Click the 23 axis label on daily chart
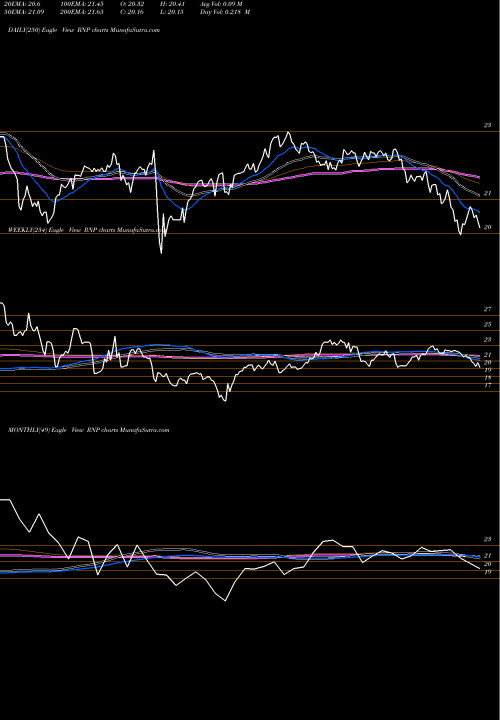Viewport: 500px width, 720px height. pyautogui.click(x=488, y=125)
